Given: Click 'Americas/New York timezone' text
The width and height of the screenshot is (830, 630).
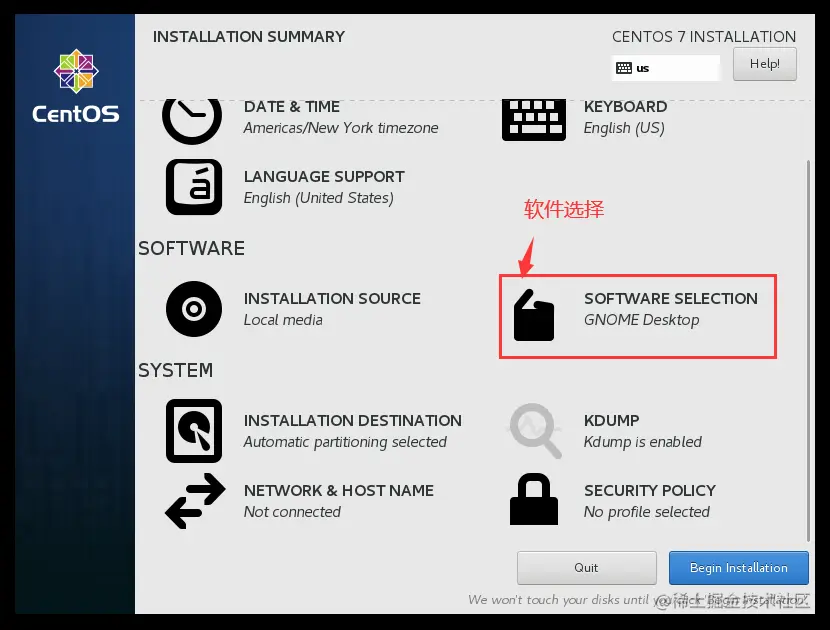Looking at the screenshot, I should coord(341,128).
